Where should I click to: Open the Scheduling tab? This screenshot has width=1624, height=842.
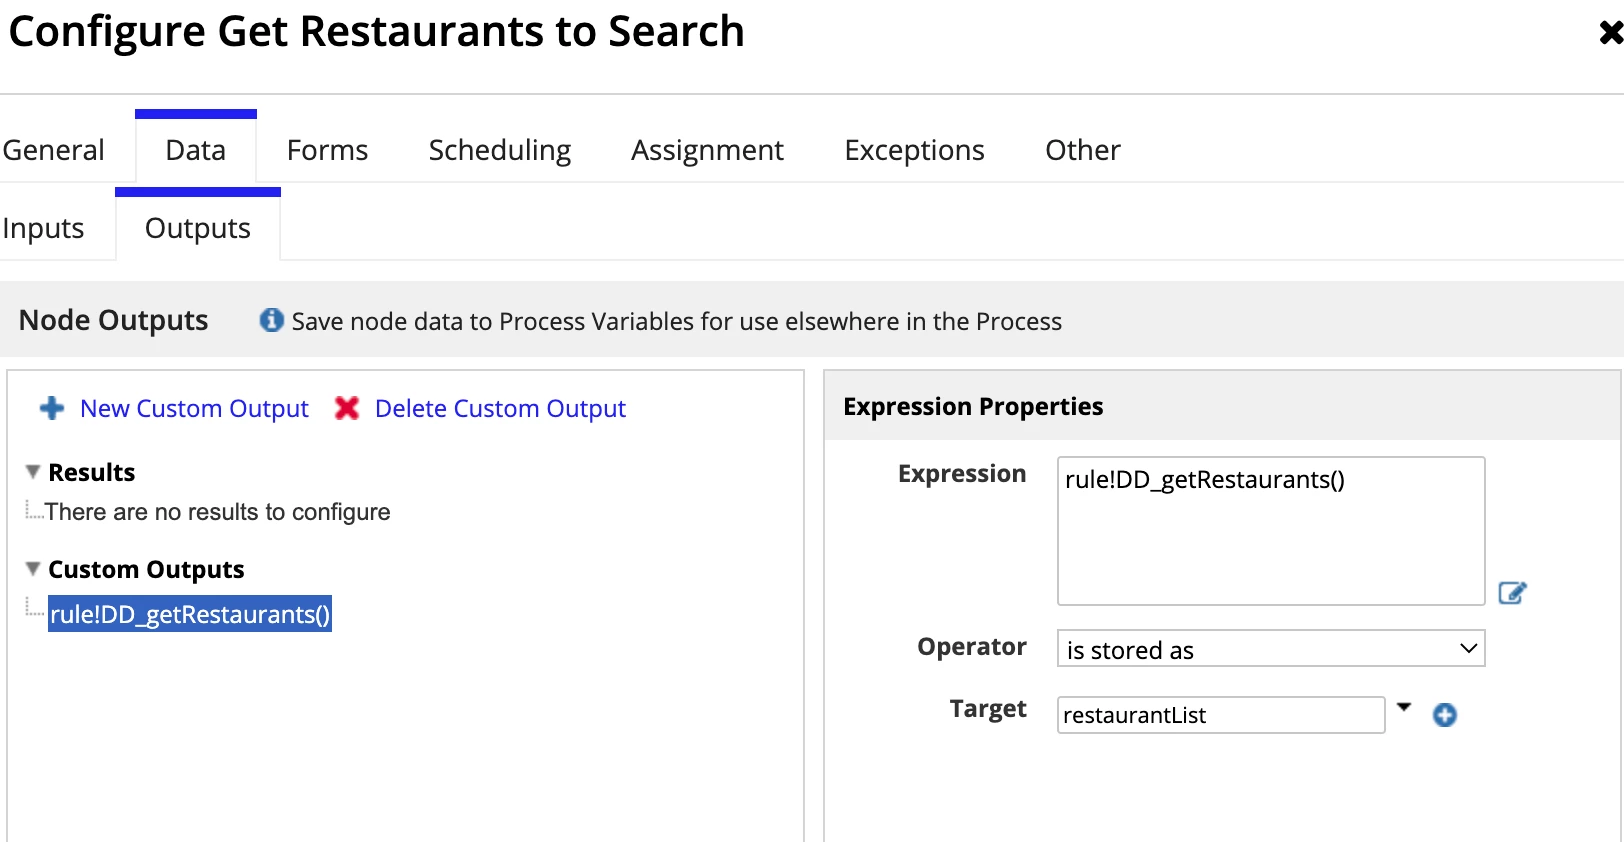click(500, 150)
